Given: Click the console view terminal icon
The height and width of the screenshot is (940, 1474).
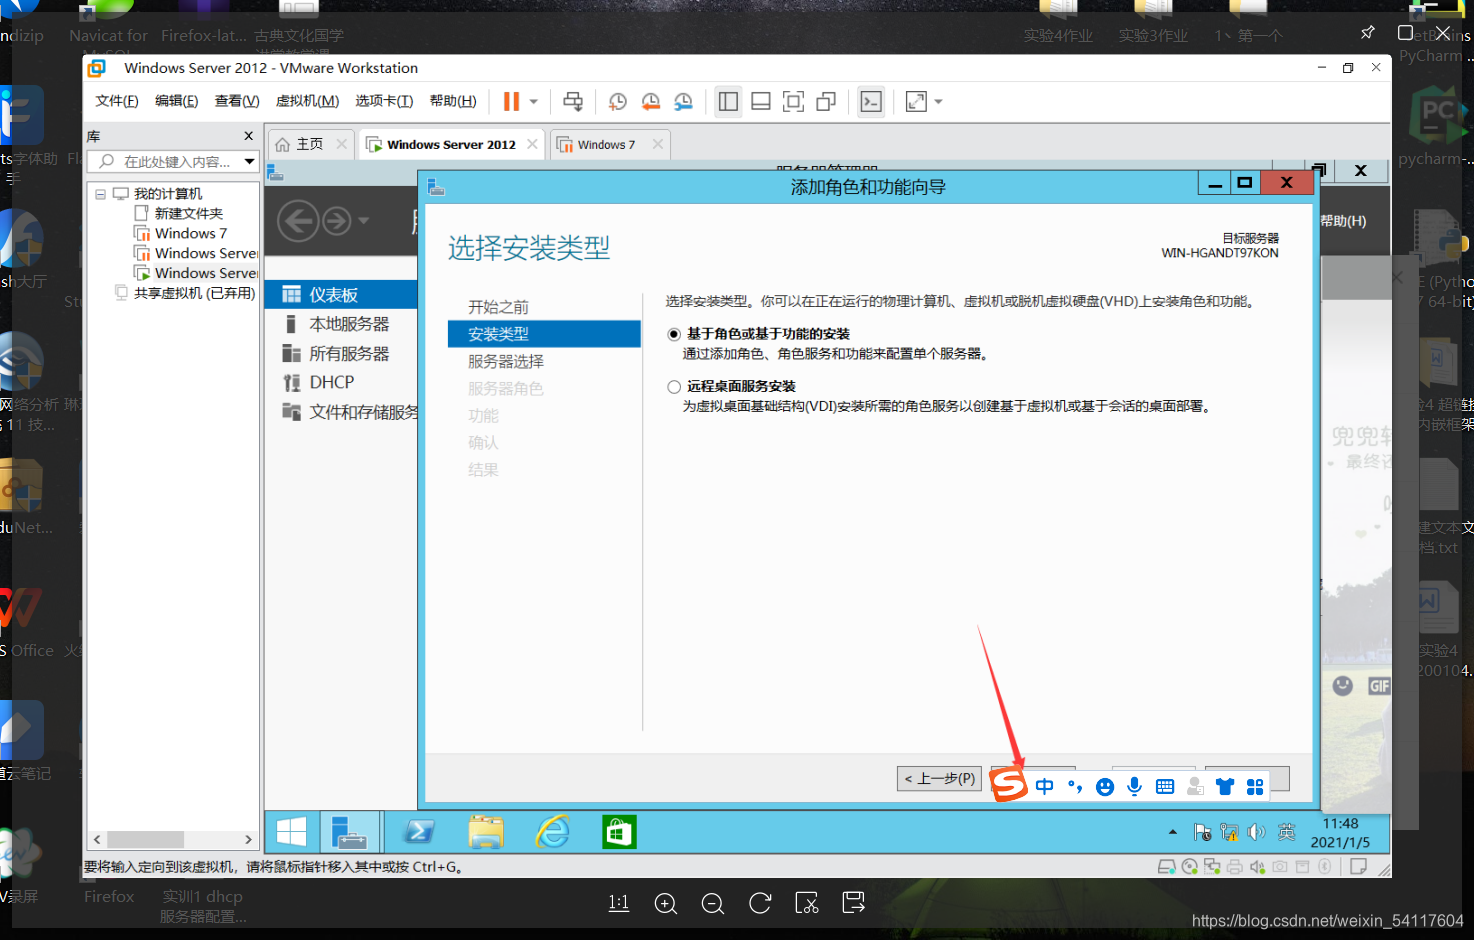Looking at the screenshot, I should click(x=871, y=101).
